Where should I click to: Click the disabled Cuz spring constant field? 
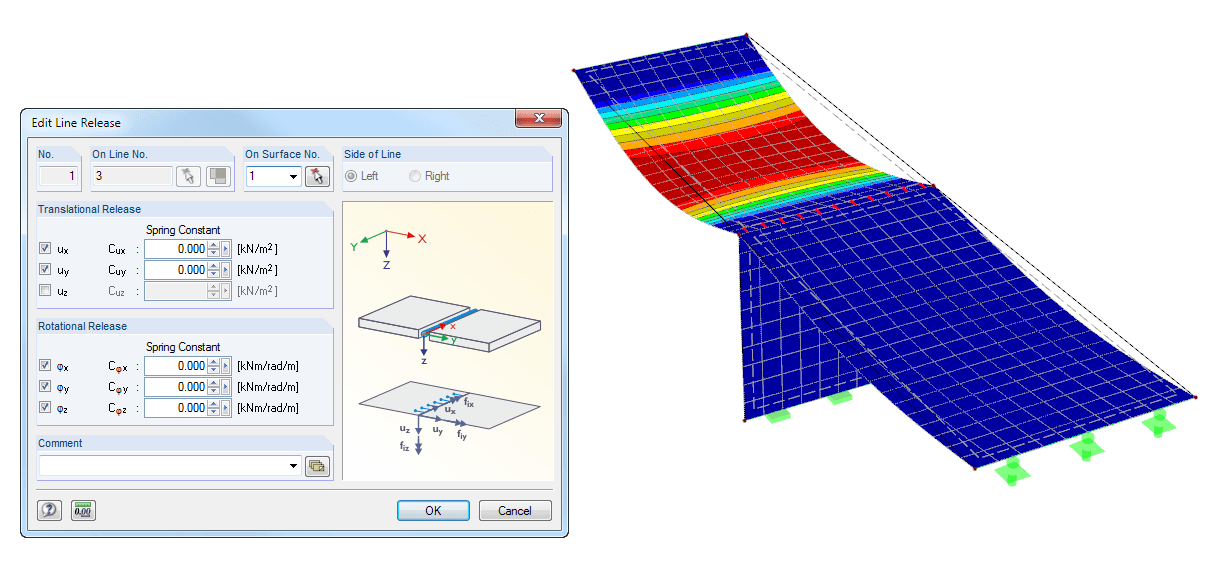(x=176, y=291)
